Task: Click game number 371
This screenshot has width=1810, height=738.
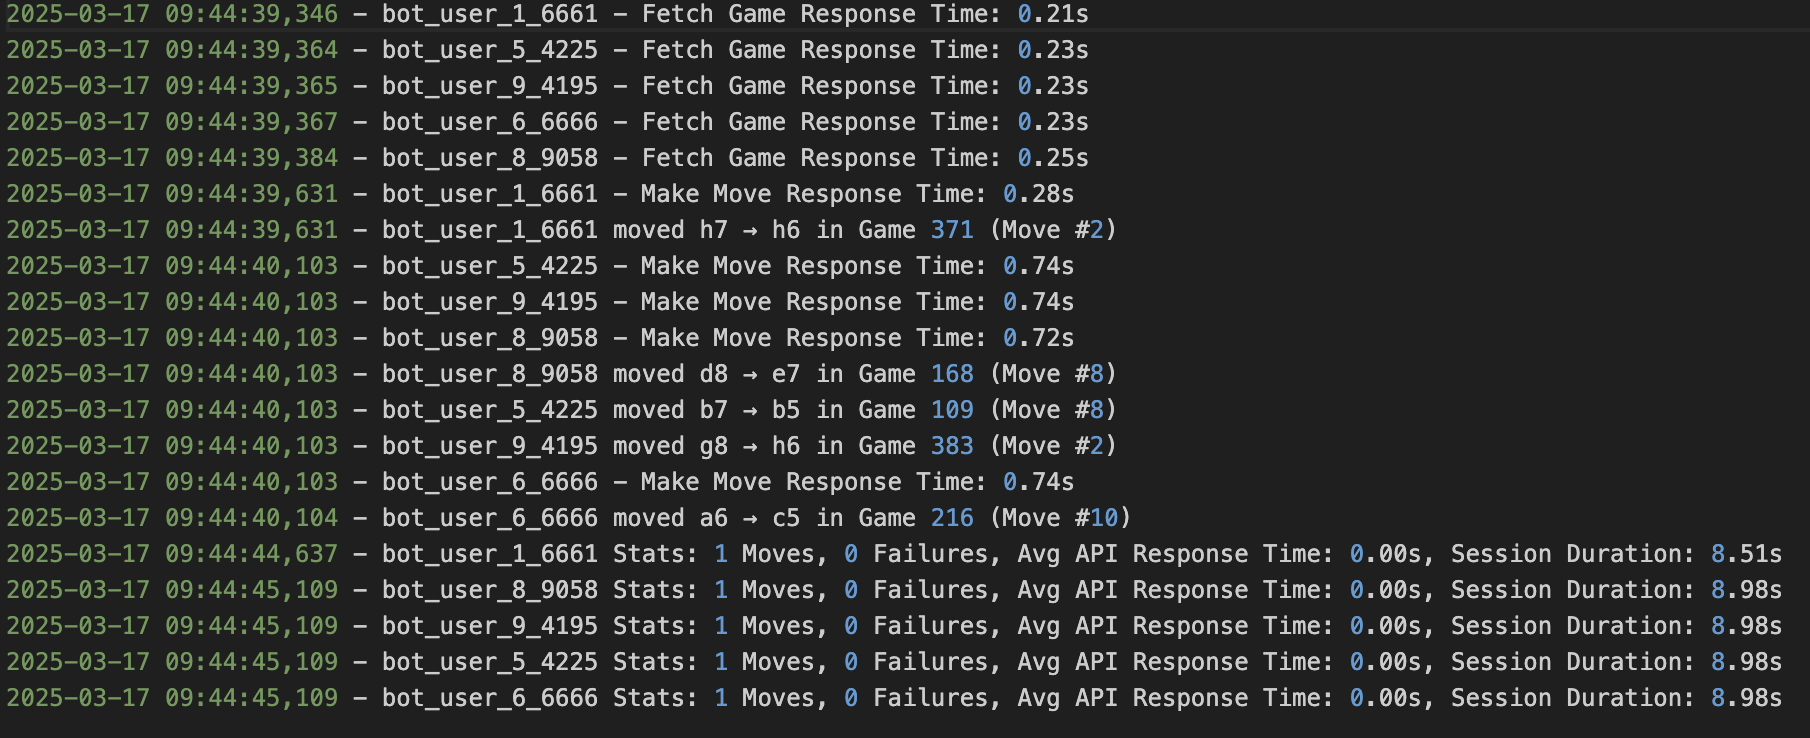Action: (x=952, y=230)
